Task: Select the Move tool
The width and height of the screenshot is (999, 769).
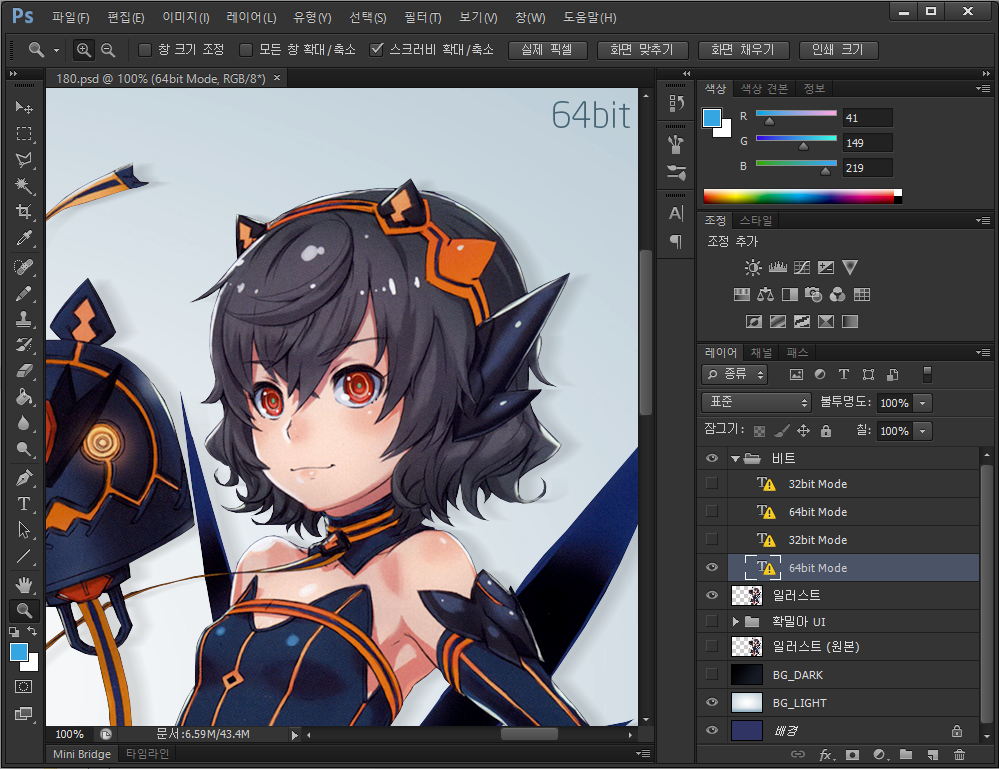Action: [24, 107]
